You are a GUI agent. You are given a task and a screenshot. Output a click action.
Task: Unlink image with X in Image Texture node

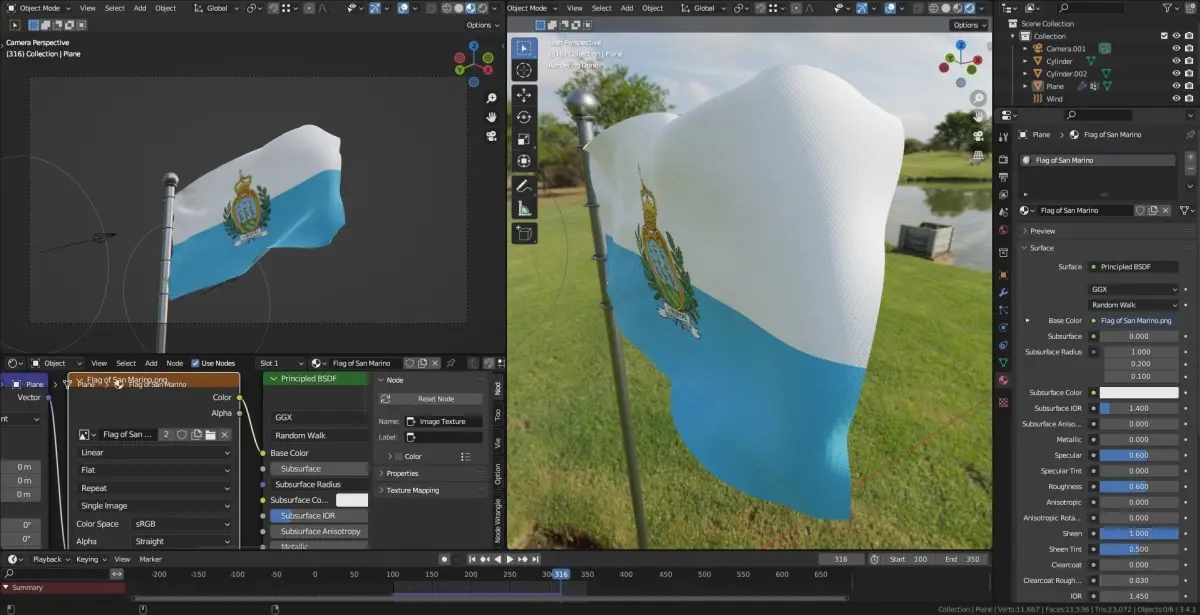click(225, 435)
